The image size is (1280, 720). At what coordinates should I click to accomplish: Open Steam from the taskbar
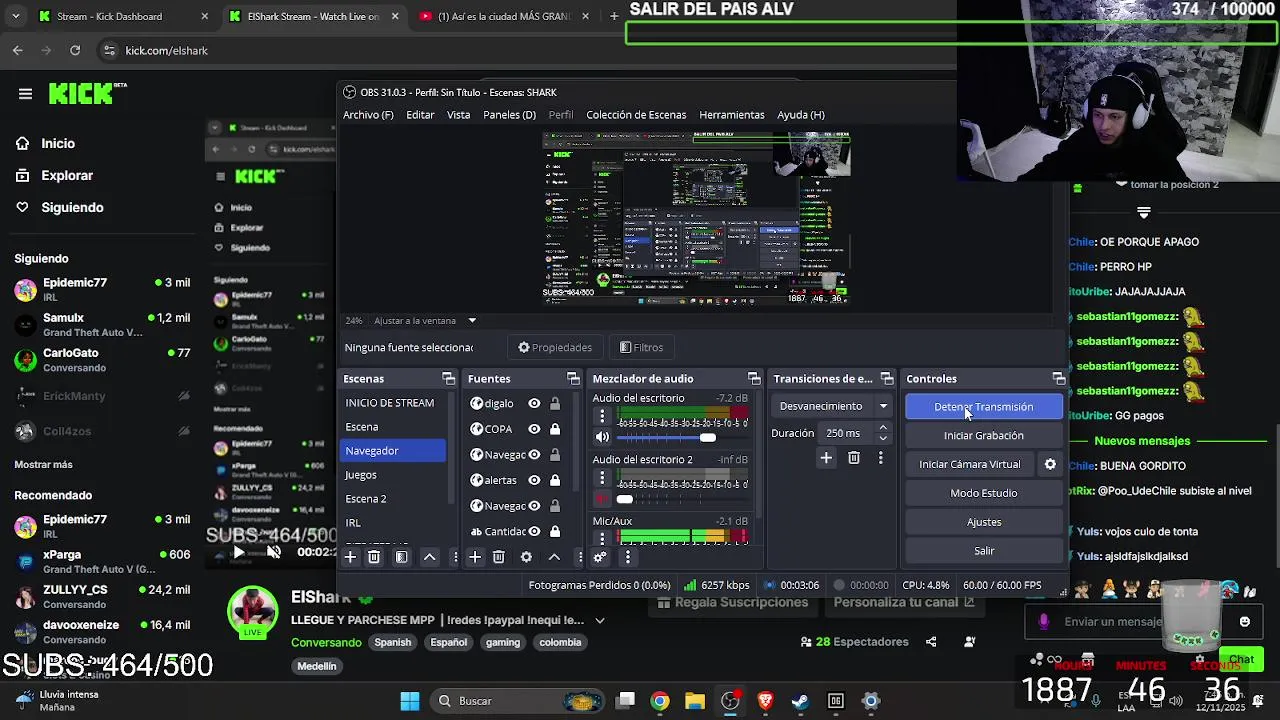pos(800,701)
